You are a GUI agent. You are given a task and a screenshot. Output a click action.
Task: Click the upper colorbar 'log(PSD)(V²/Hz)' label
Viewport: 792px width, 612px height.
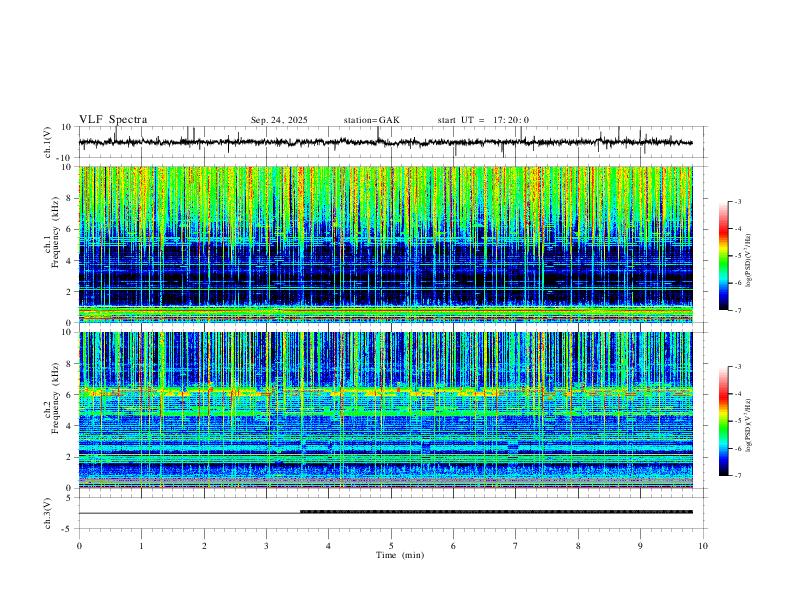coord(748,261)
